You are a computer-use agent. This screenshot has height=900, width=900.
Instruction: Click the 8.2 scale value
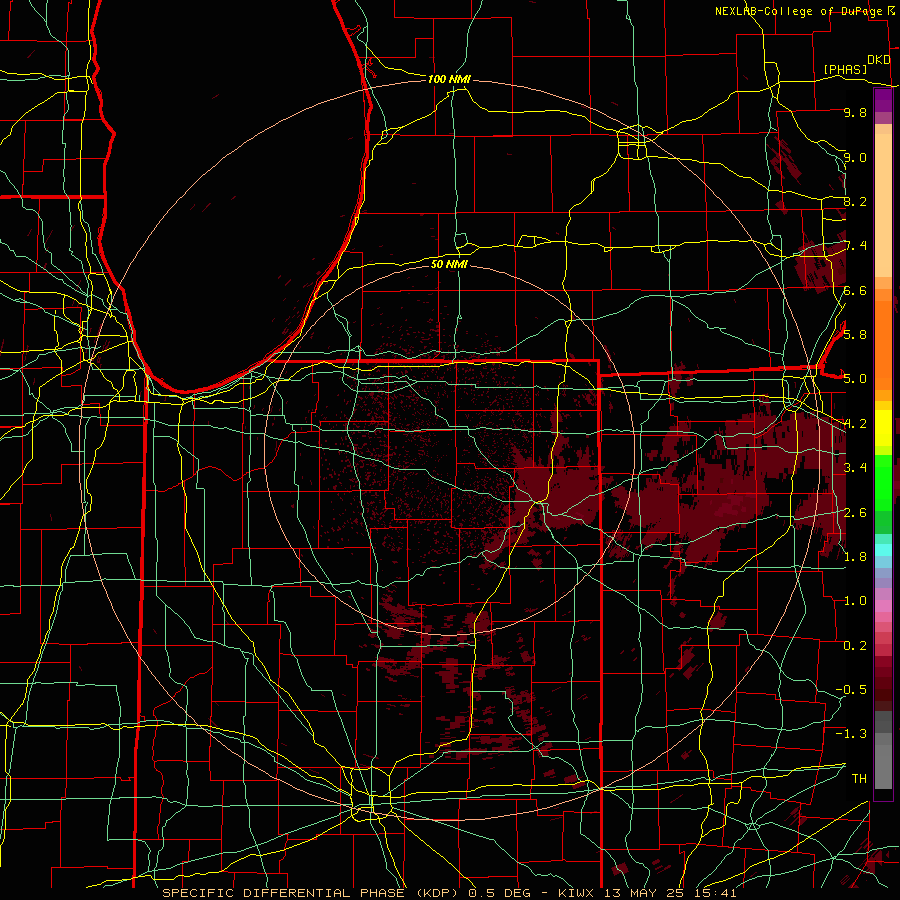(x=855, y=201)
